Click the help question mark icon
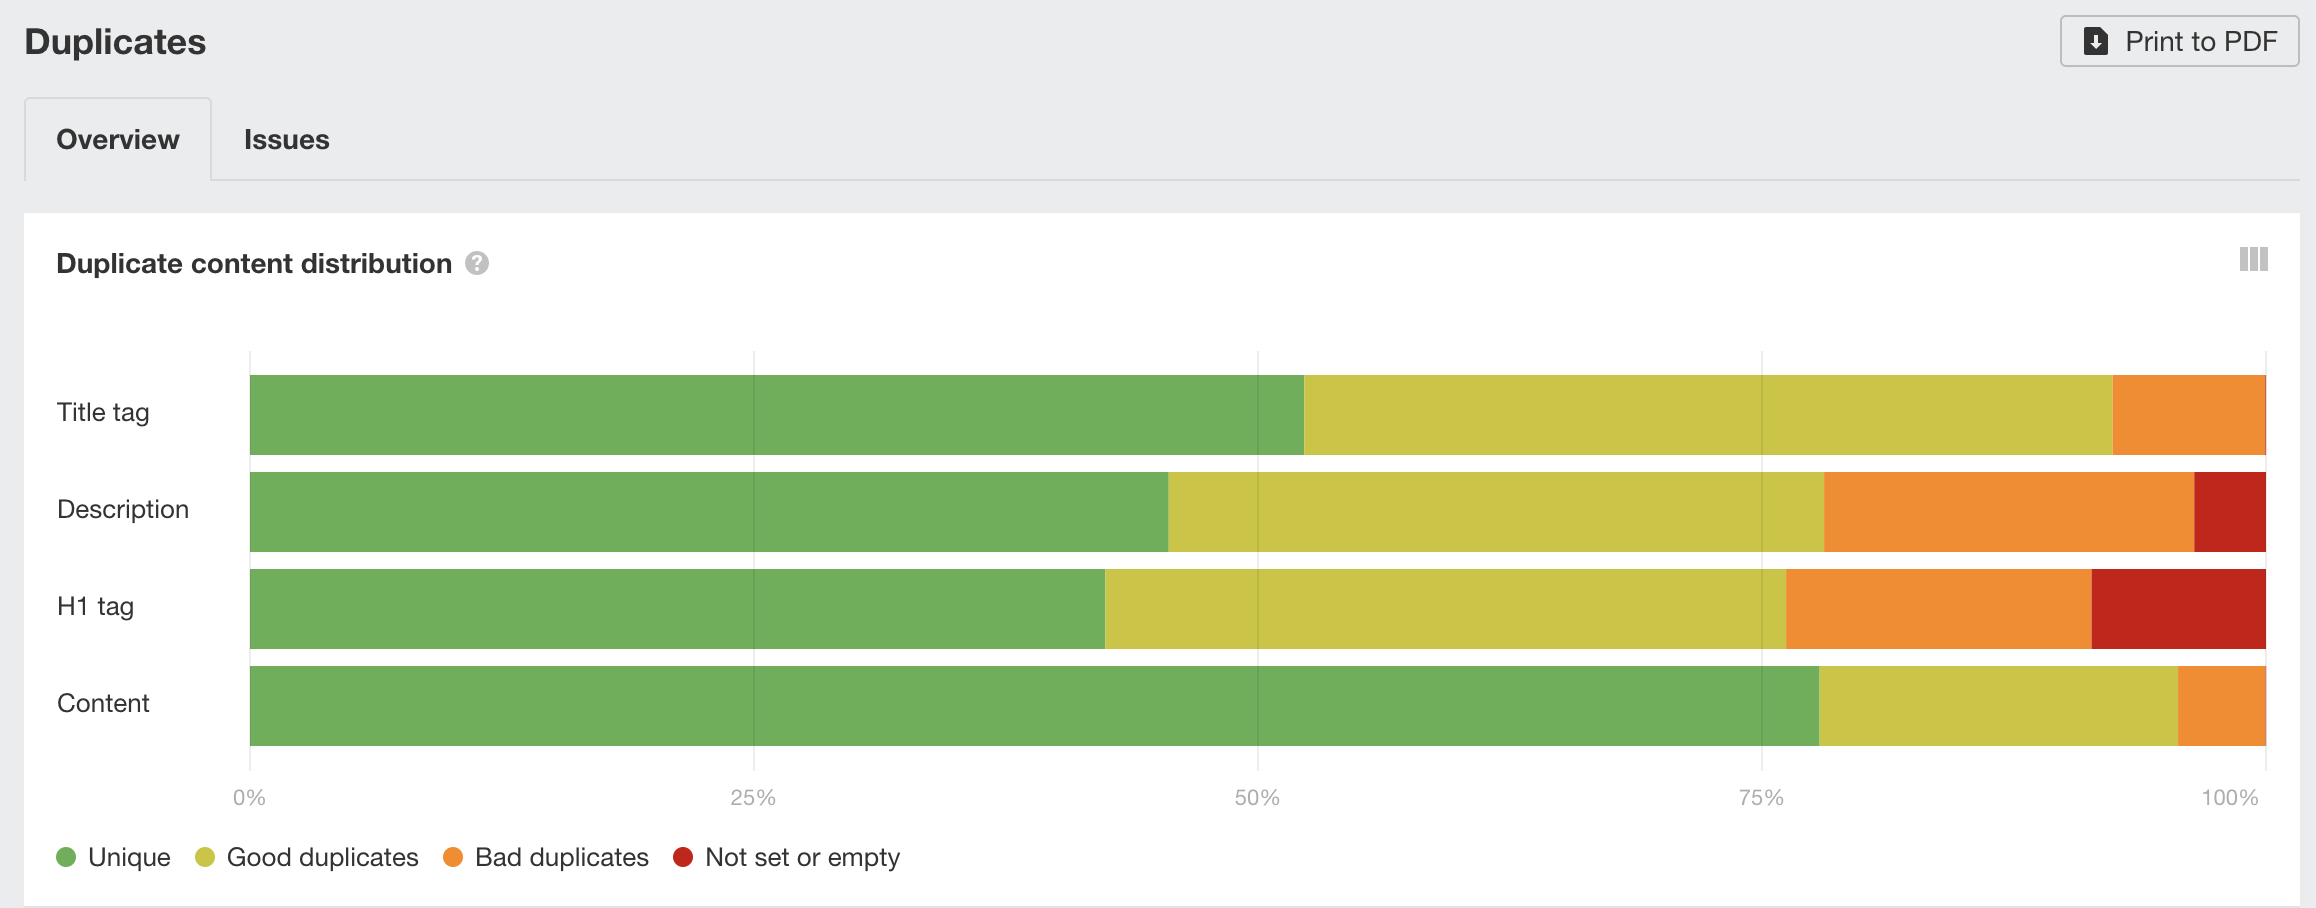This screenshot has width=2316, height=908. tap(477, 263)
